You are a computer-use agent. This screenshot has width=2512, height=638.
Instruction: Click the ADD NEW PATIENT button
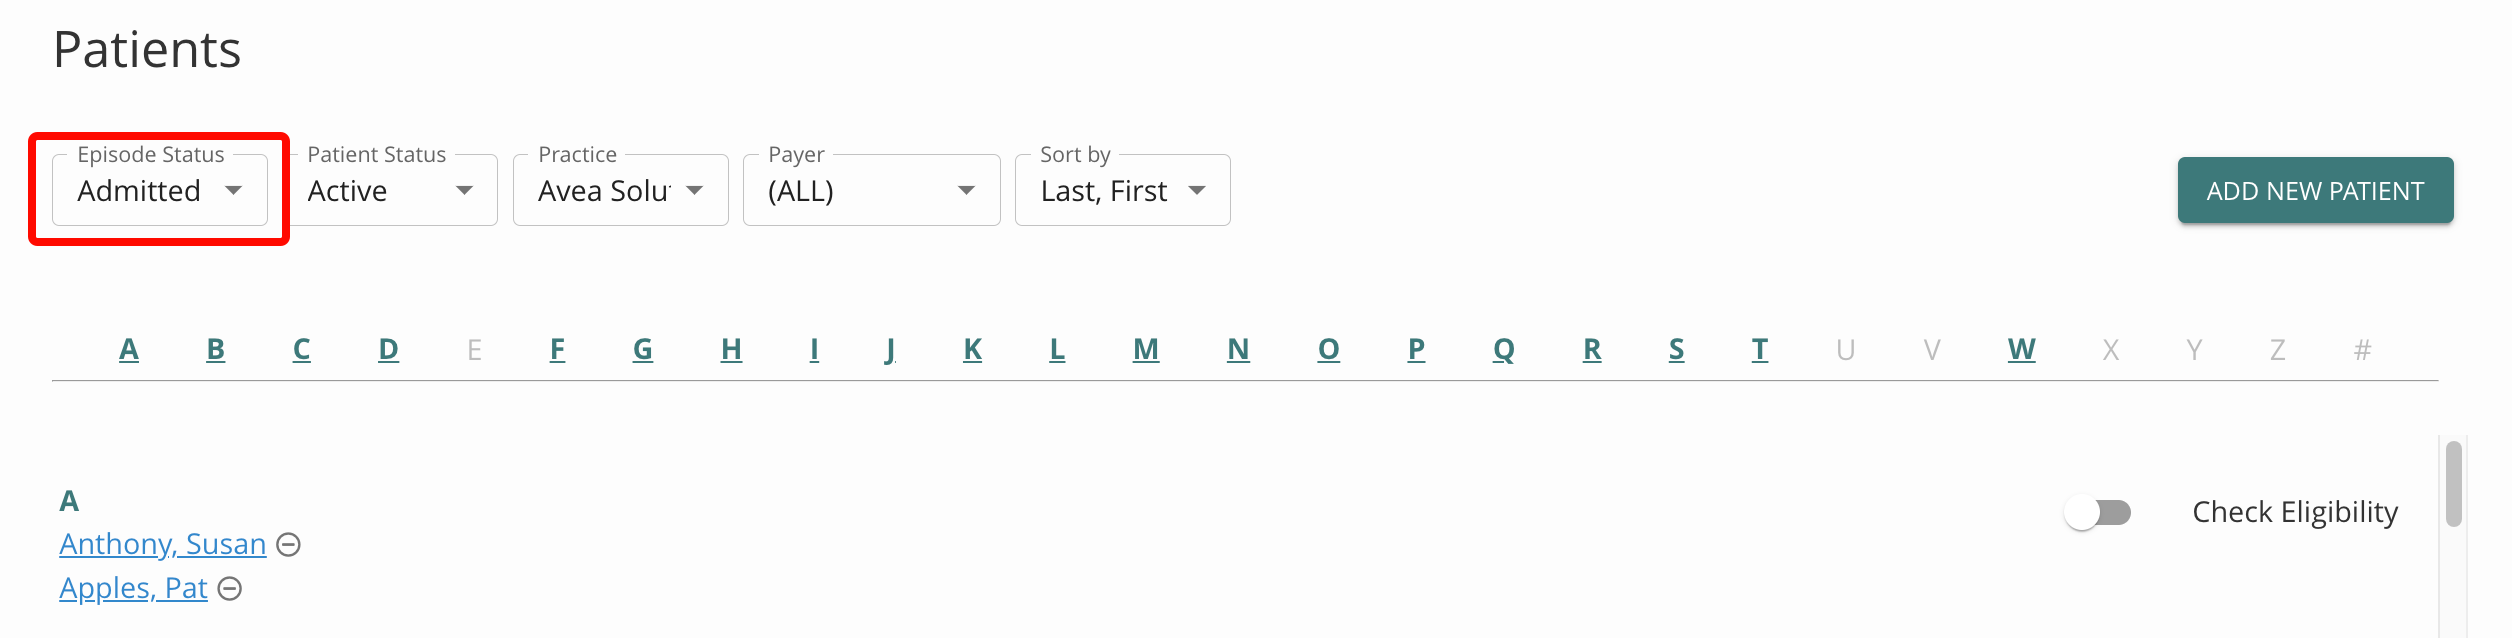2316,190
